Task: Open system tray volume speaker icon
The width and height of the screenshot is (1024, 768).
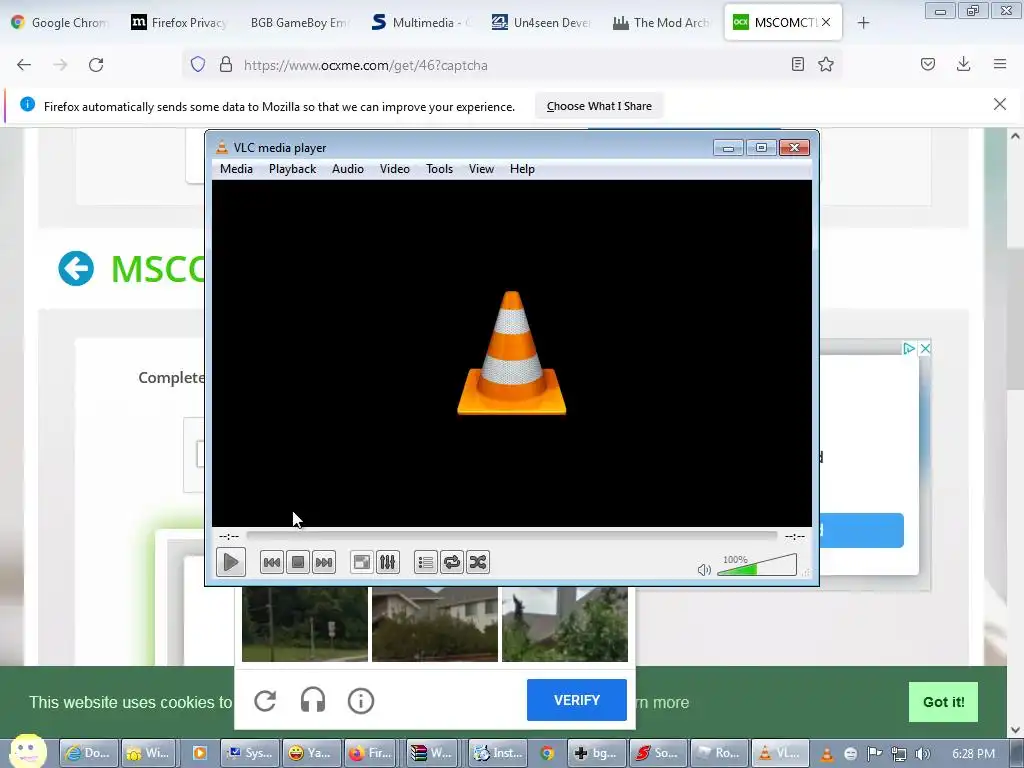Action: pos(923,754)
